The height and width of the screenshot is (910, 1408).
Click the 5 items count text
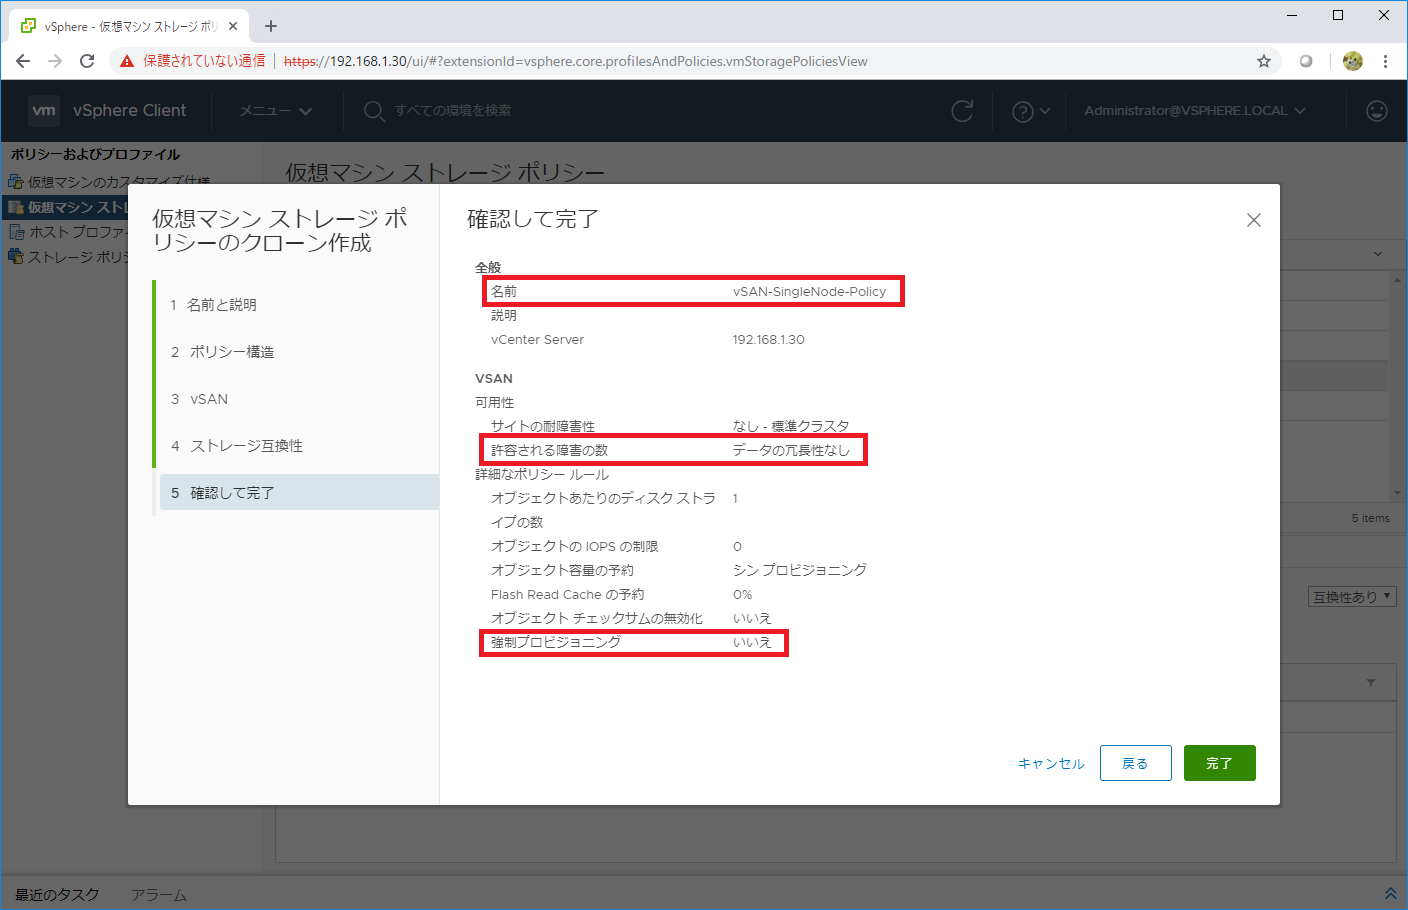click(1370, 518)
